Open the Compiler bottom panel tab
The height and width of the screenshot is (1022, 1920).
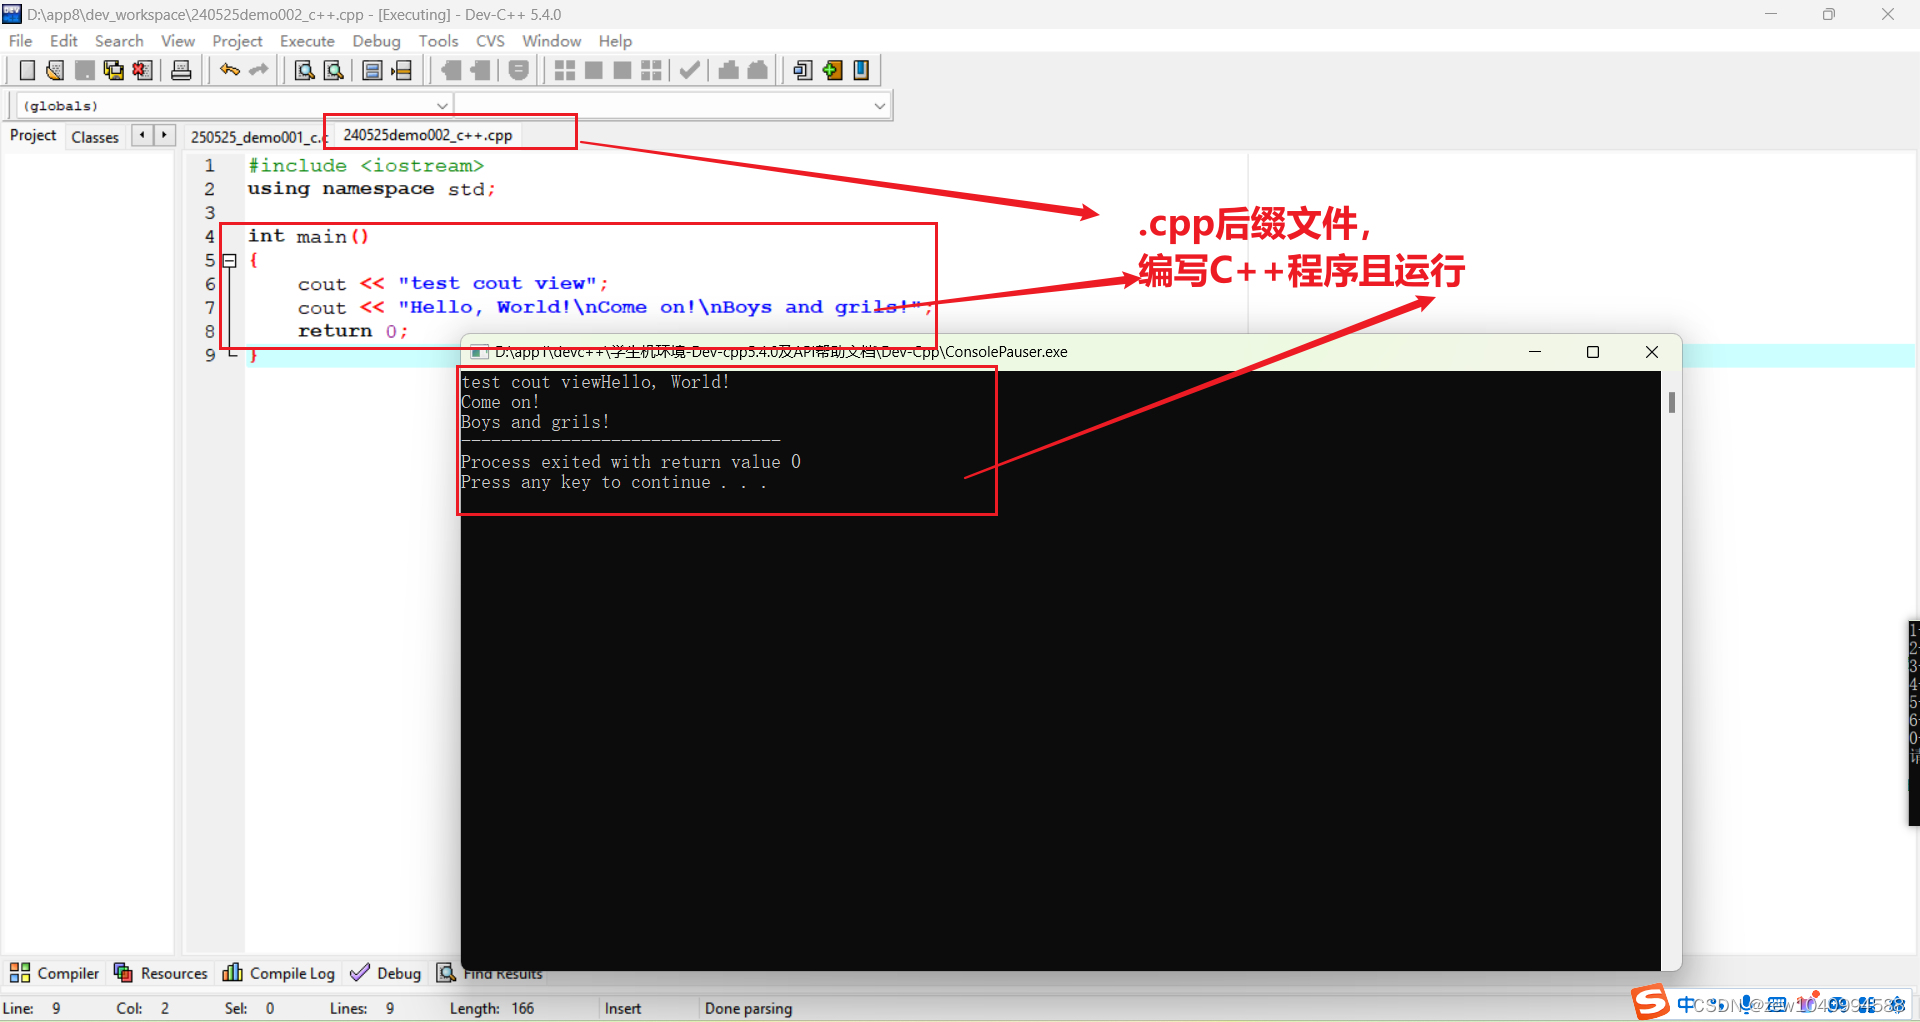(x=55, y=973)
